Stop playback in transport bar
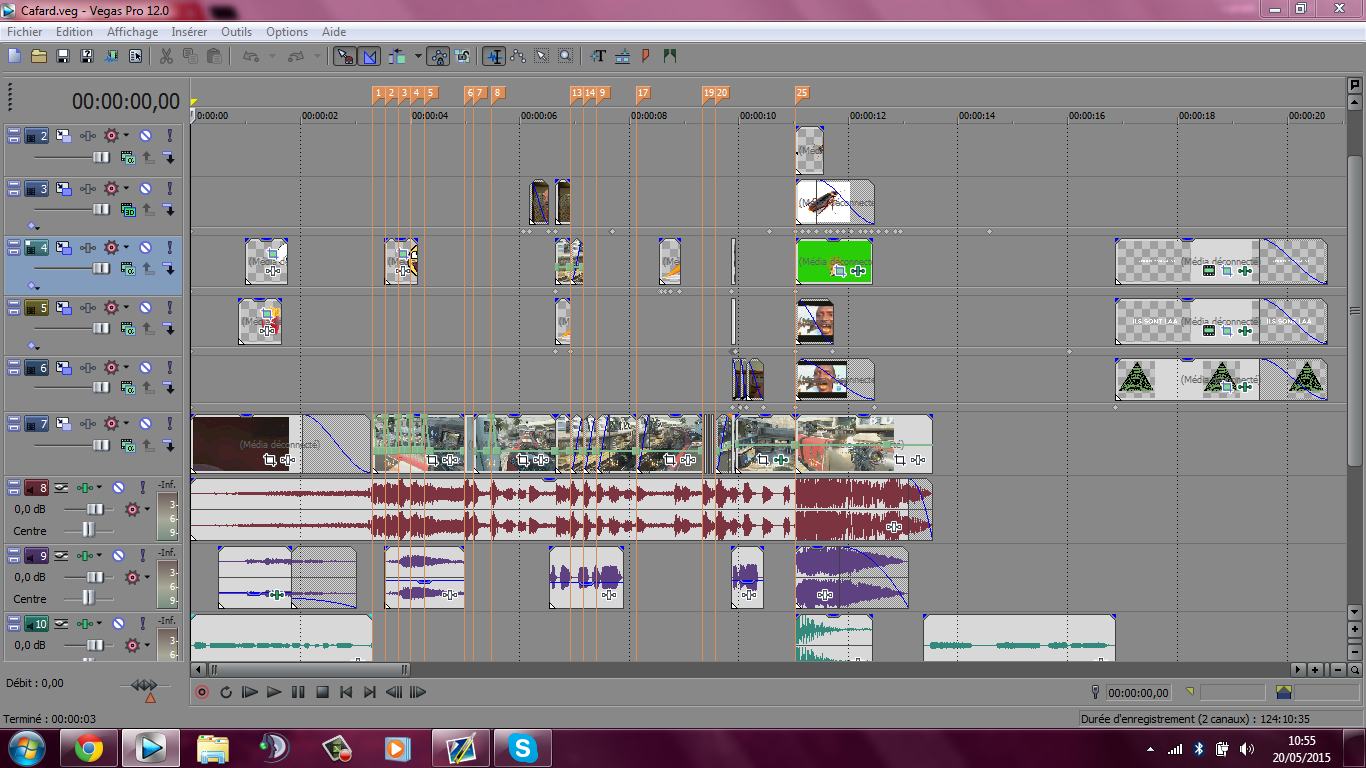Viewport: 1366px width, 768px height. pyautogui.click(x=322, y=691)
